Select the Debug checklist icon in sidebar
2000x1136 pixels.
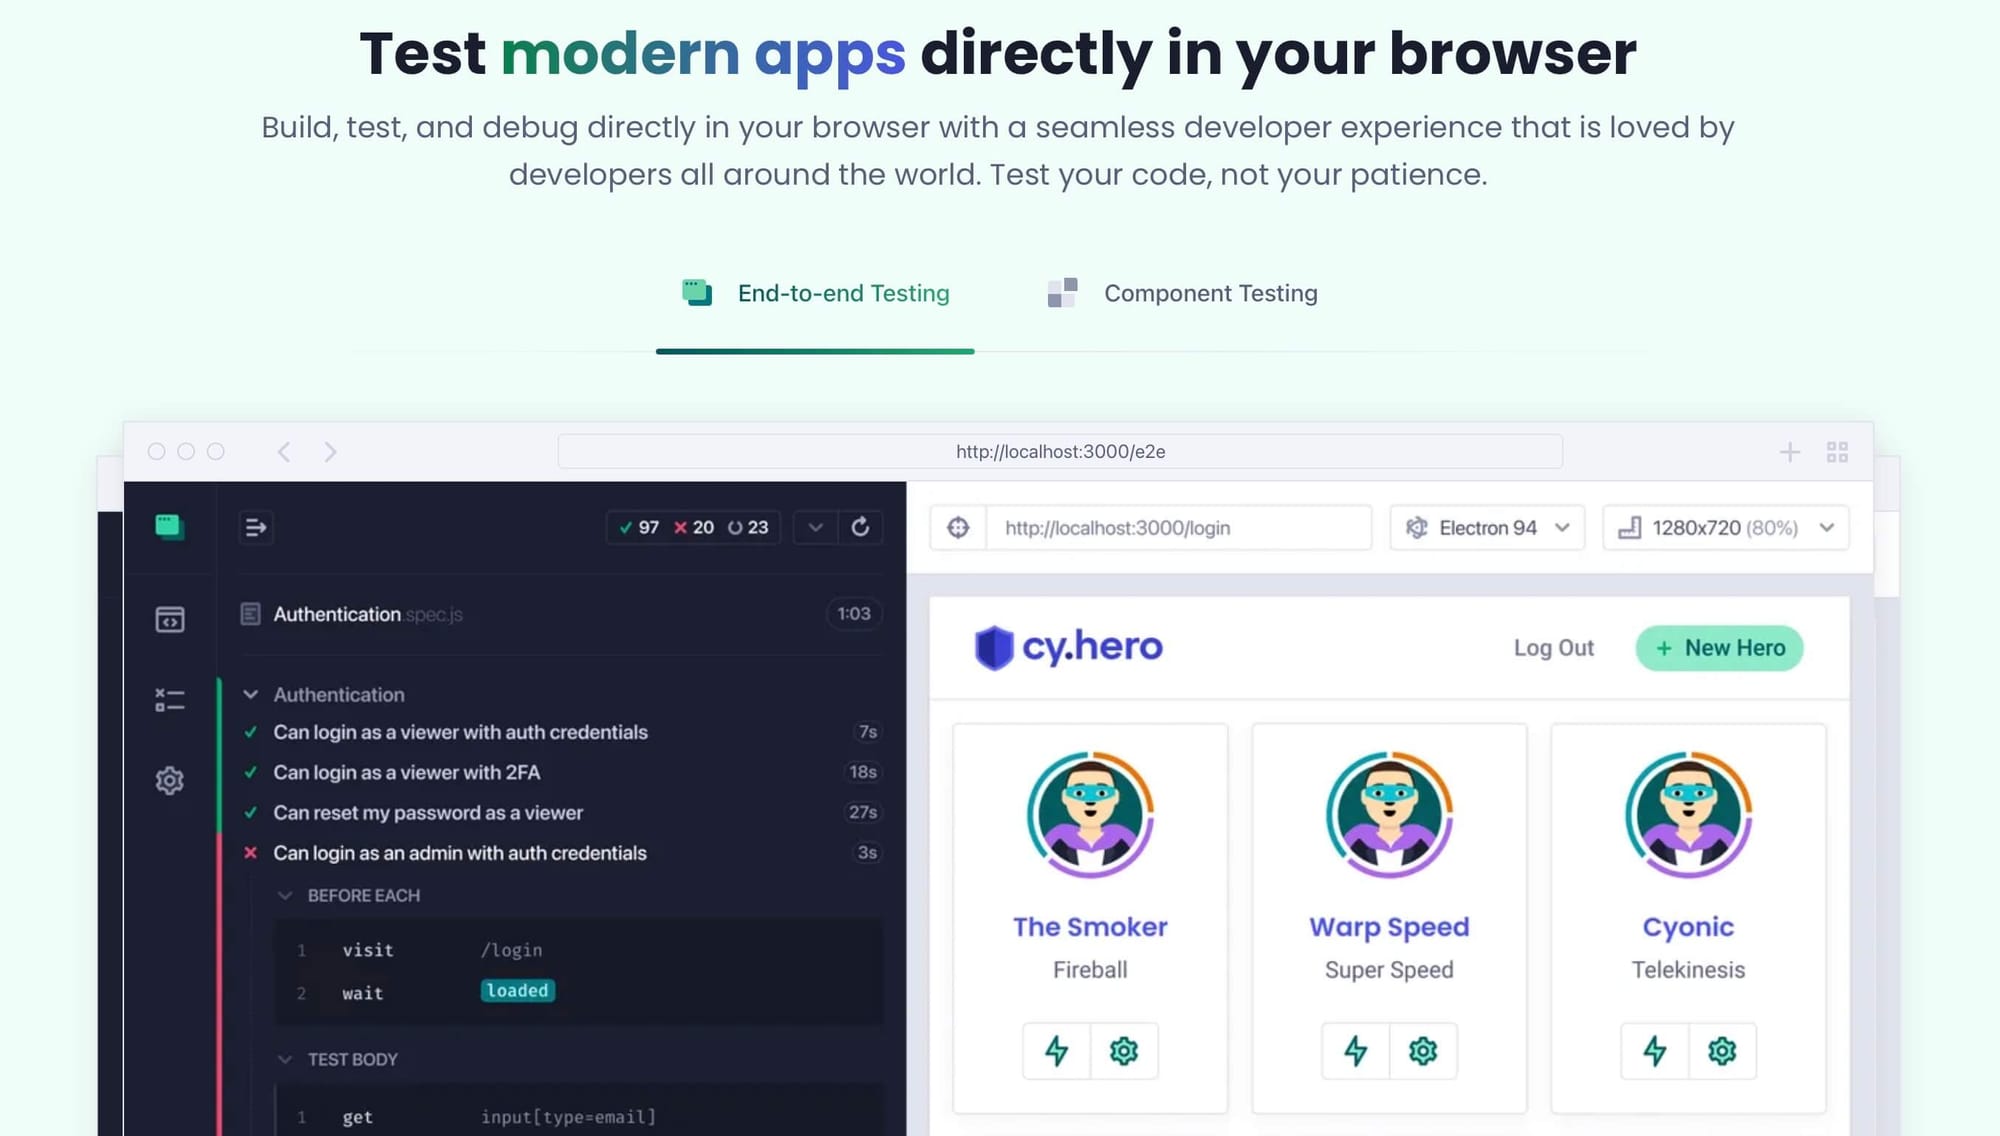169,700
